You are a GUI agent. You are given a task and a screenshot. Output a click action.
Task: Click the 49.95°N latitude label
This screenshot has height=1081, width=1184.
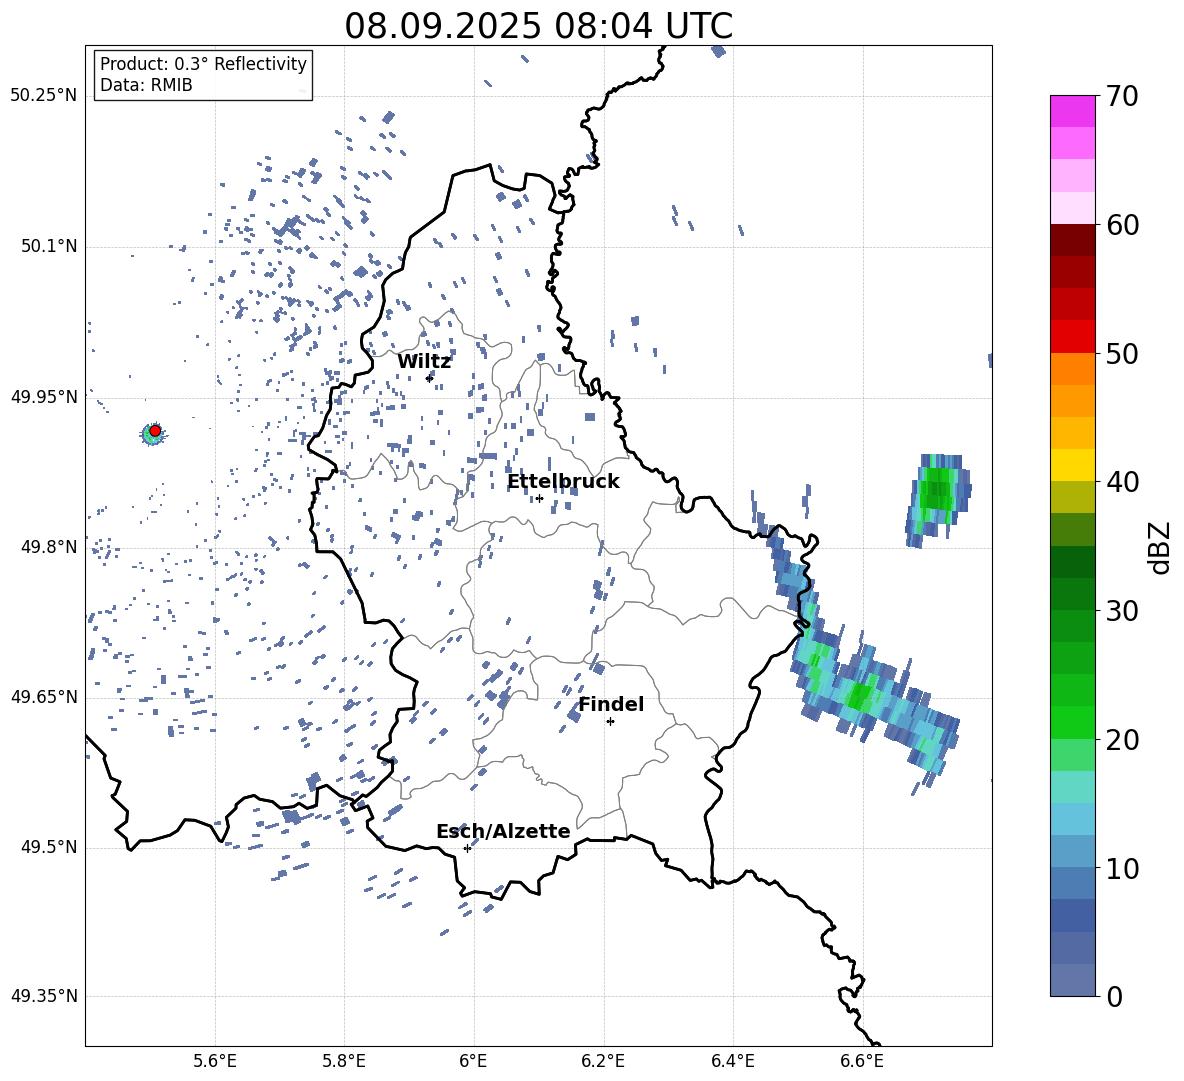(x=44, y=396)
